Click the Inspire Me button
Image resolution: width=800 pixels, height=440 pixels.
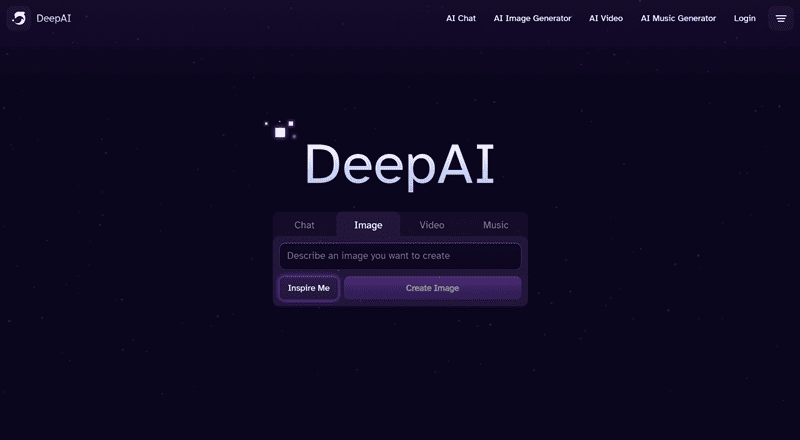[309, 288]
